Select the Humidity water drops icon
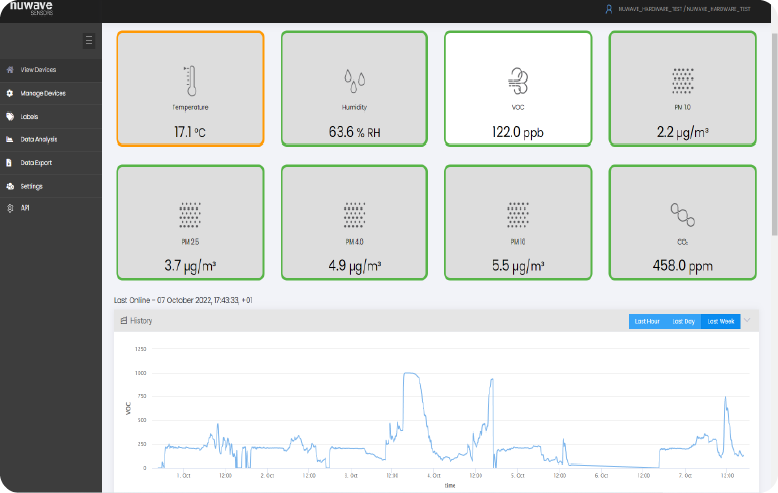This screenshot has width=778, height=493. pyautogui.click(x=355, y=80)
